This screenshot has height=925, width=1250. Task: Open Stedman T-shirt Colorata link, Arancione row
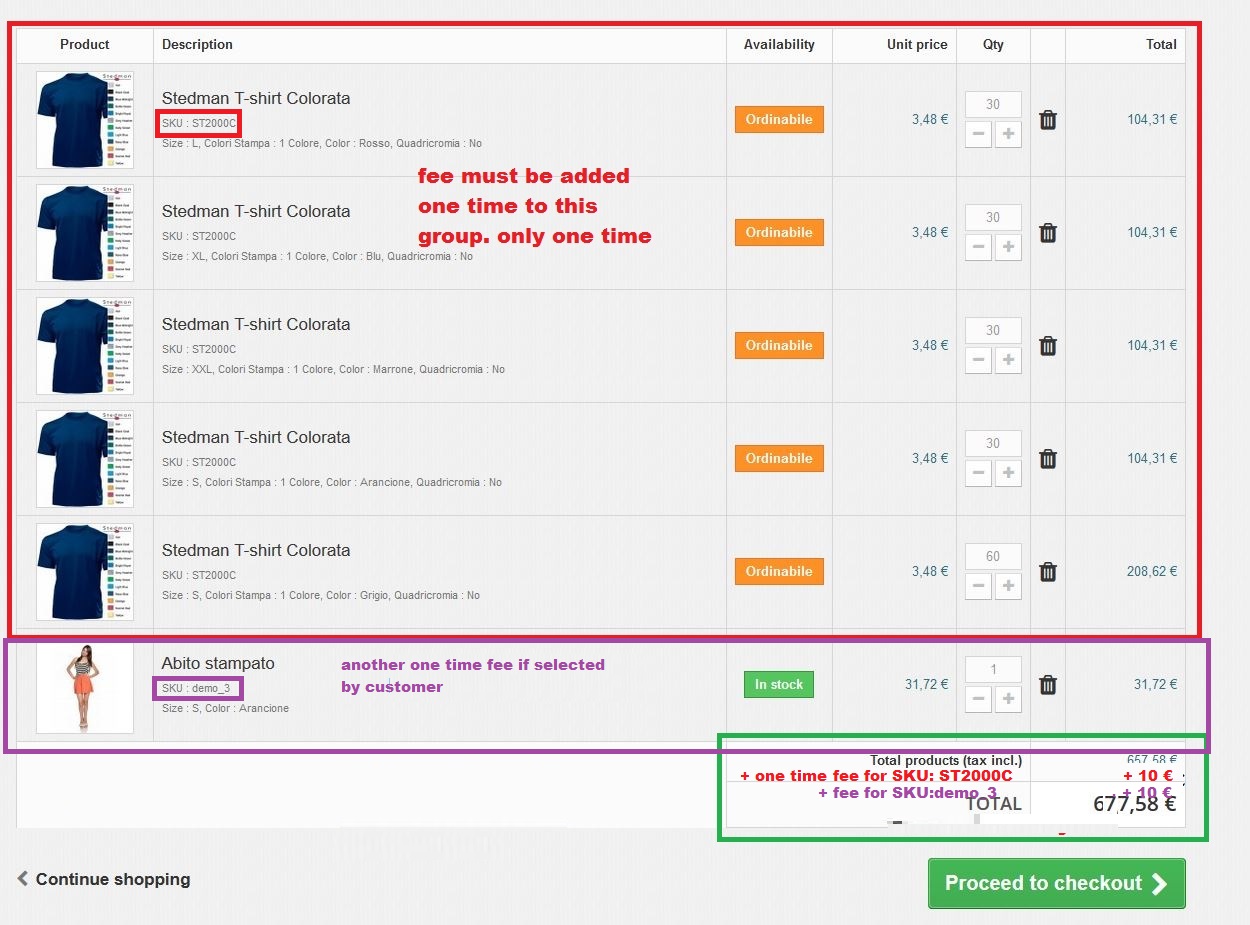(256, 437)
